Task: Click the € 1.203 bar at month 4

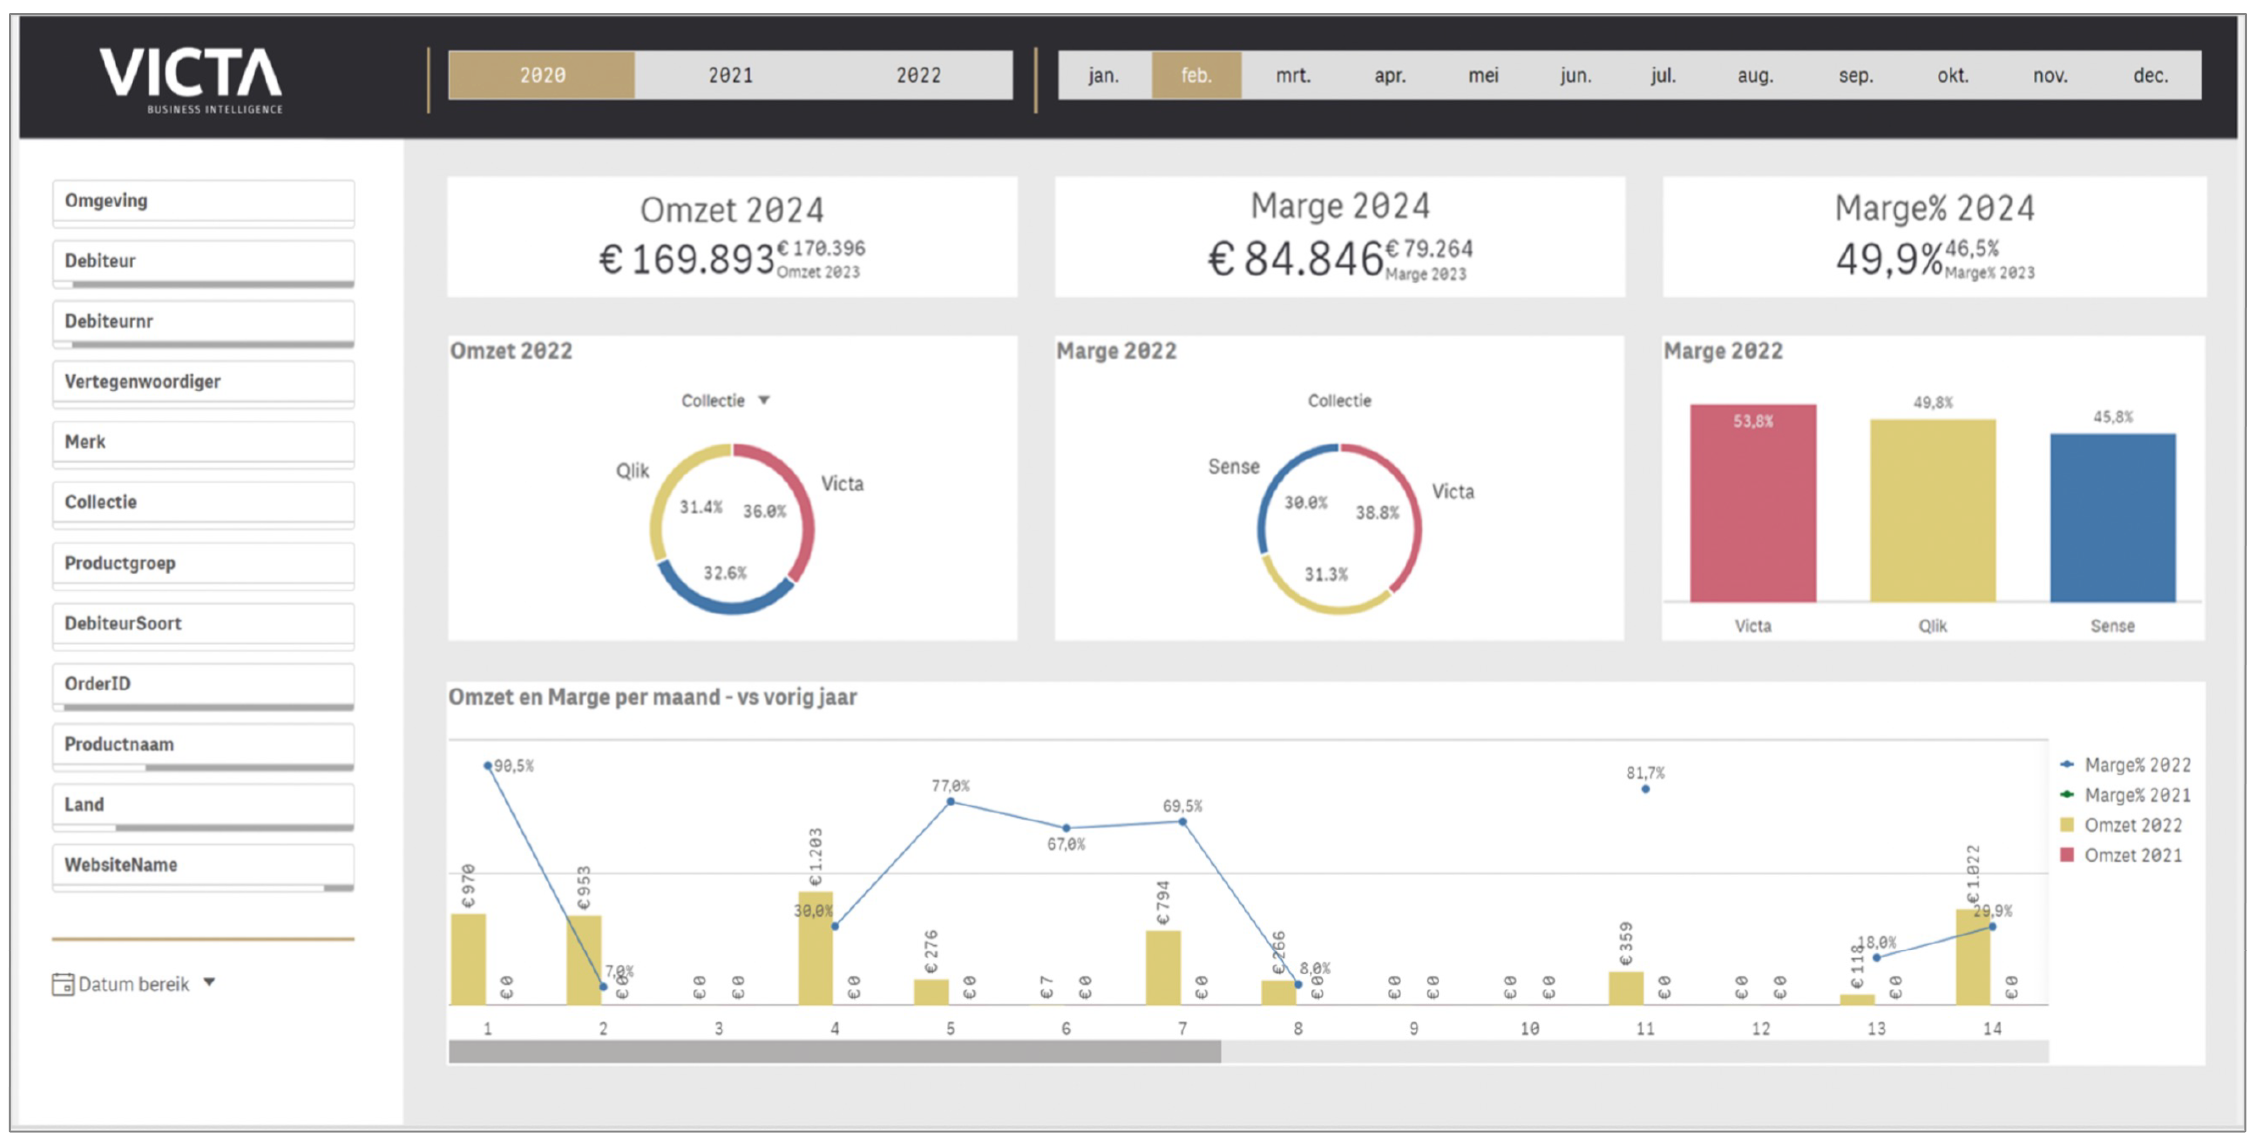Action: pyautogui.click(x=816, y=948)
